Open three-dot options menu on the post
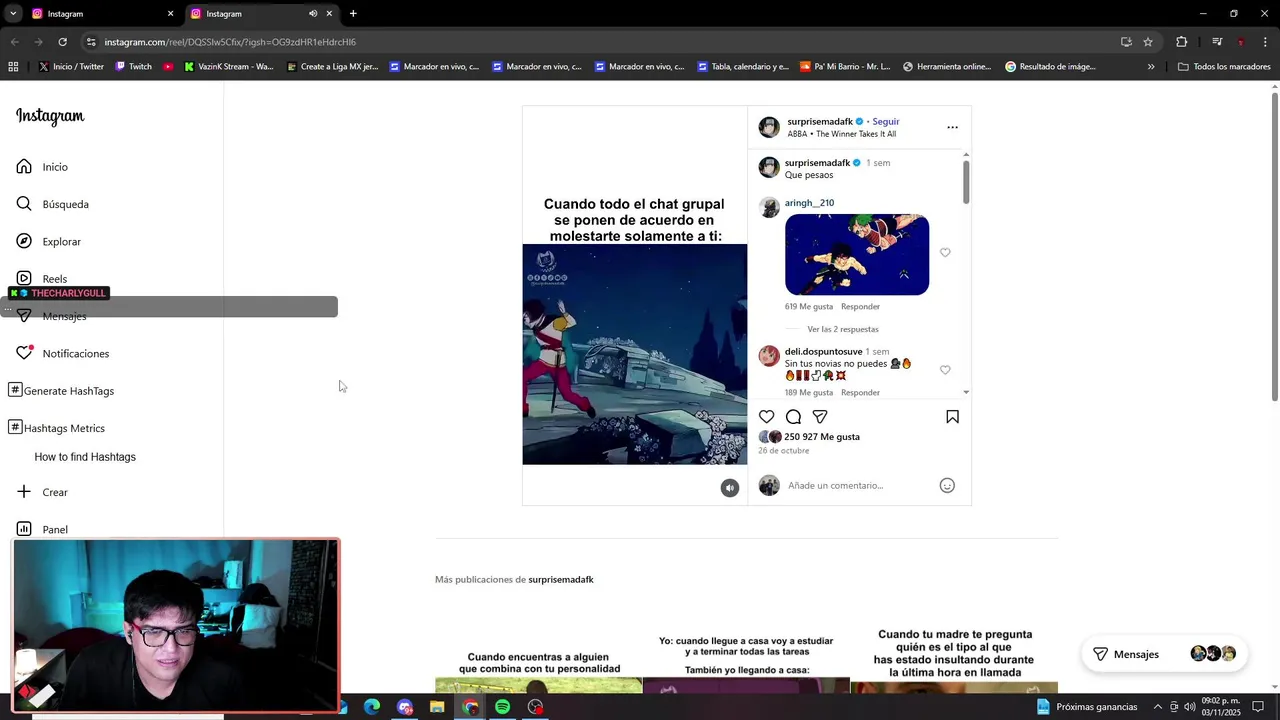 (x=952, y=127)
